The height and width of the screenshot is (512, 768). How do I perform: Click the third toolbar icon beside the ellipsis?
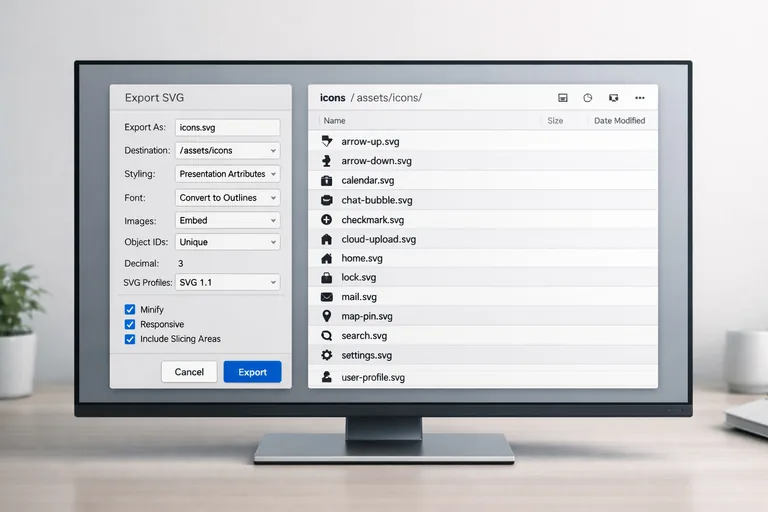tap(613, 98)
